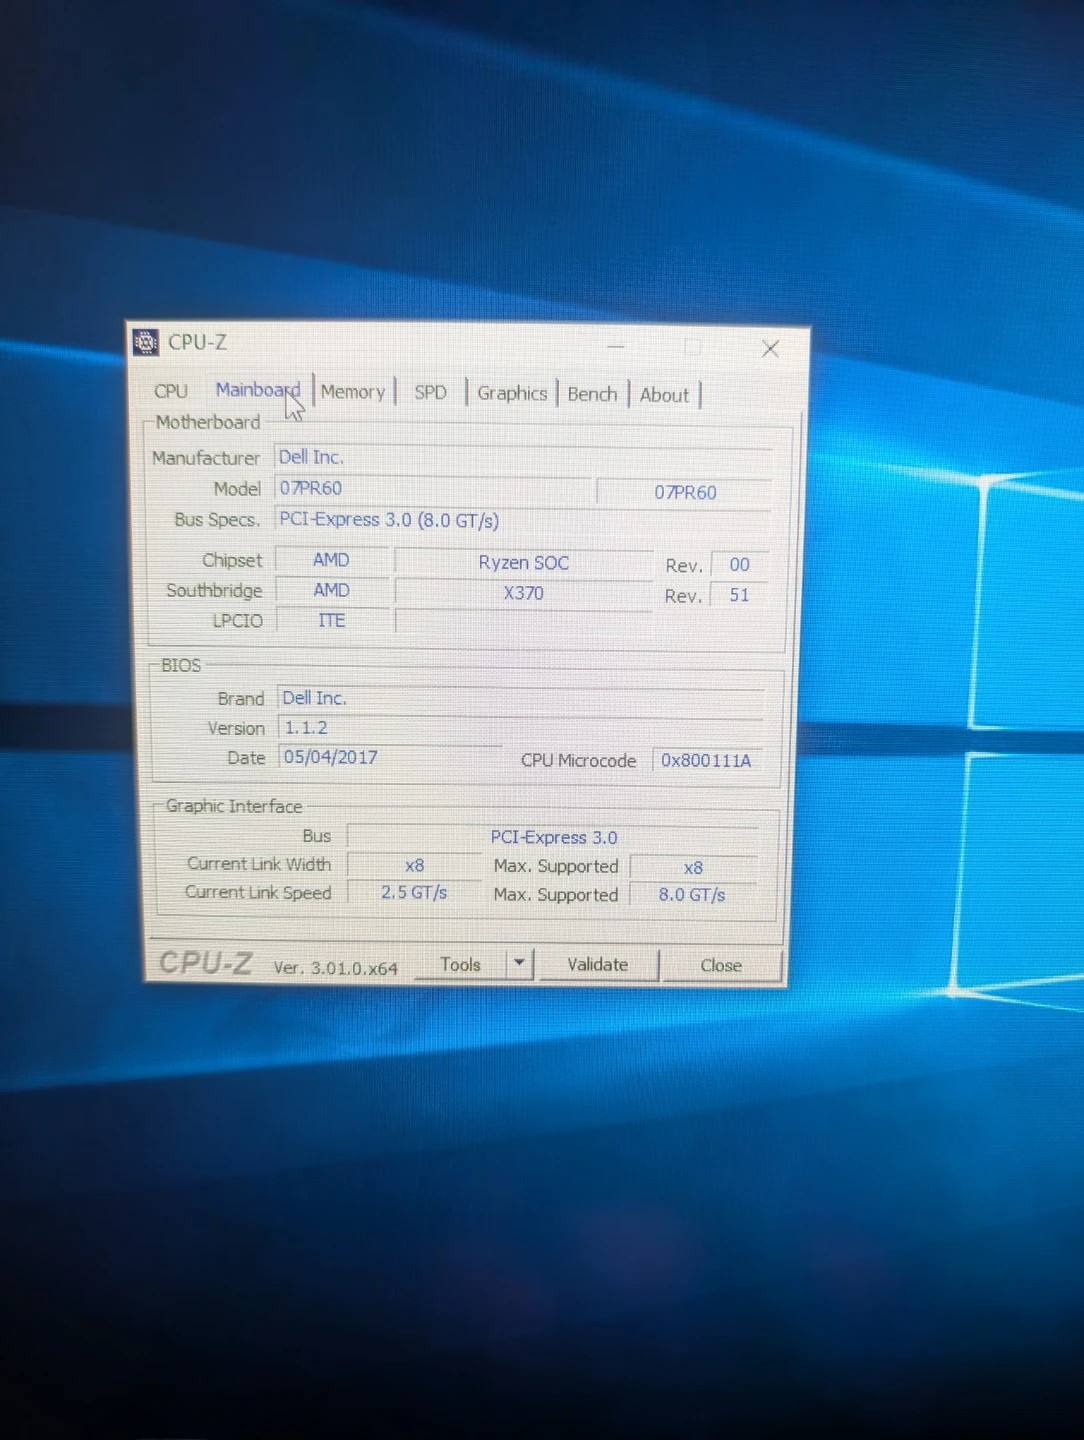Click the right-hand 07PR60 model field
The height and width of the screenshot is (1440, 1084).
pyautogui.click(x=685, y=492)
